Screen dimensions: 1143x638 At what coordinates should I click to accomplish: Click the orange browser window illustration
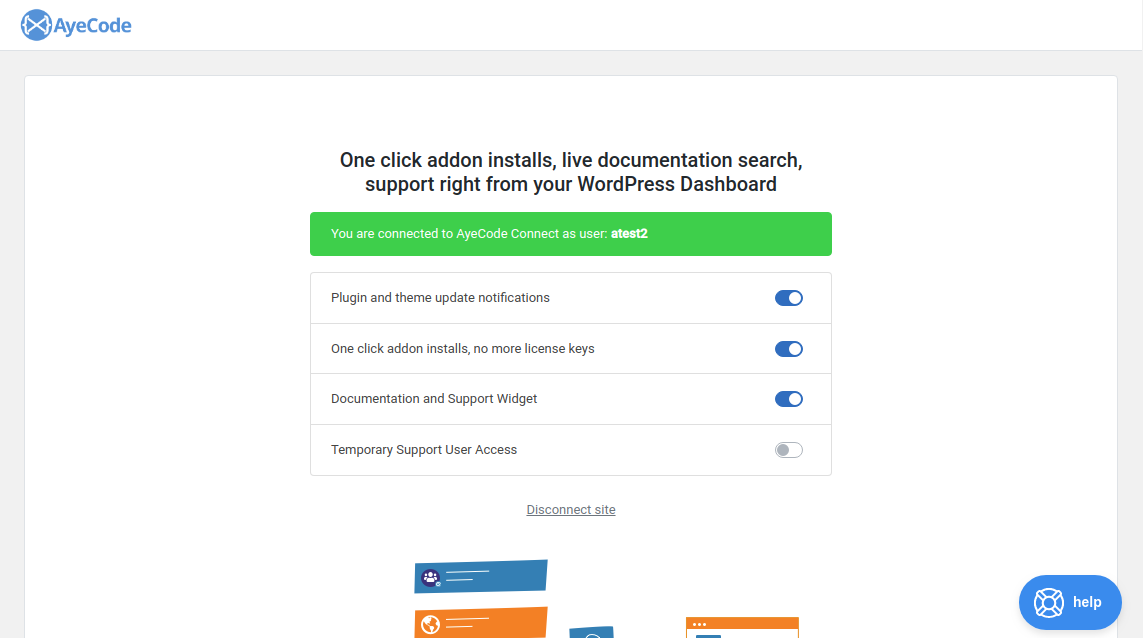click(x=742, y=628)
